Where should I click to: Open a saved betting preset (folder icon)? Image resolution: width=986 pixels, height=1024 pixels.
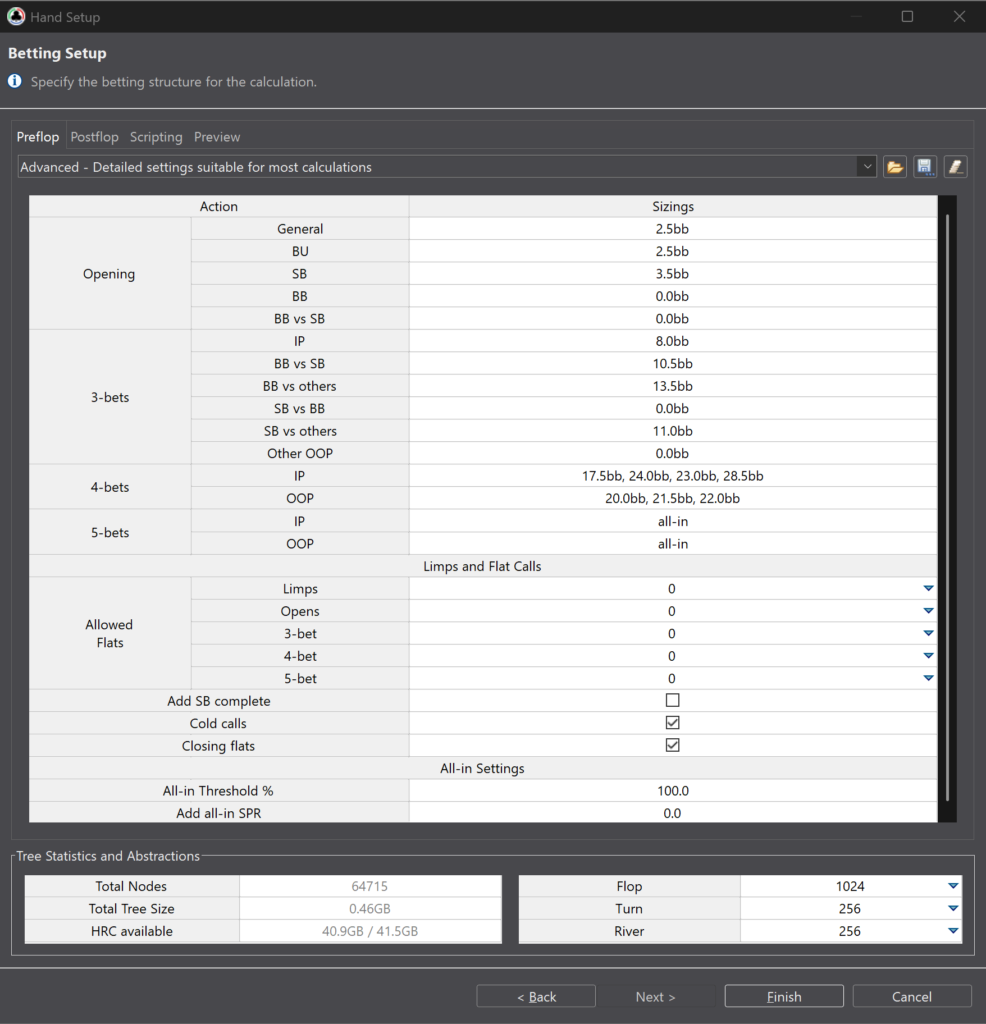coord(895,167)
